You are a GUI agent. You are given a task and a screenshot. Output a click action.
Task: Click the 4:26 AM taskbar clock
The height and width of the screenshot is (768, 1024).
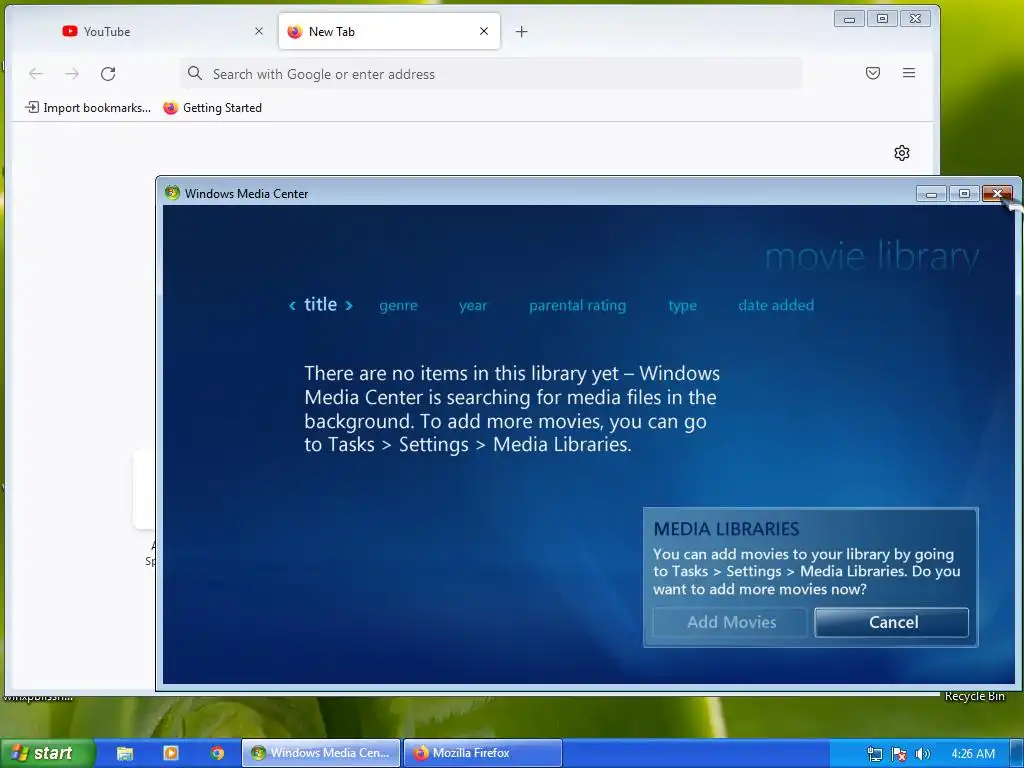[973, 754]
